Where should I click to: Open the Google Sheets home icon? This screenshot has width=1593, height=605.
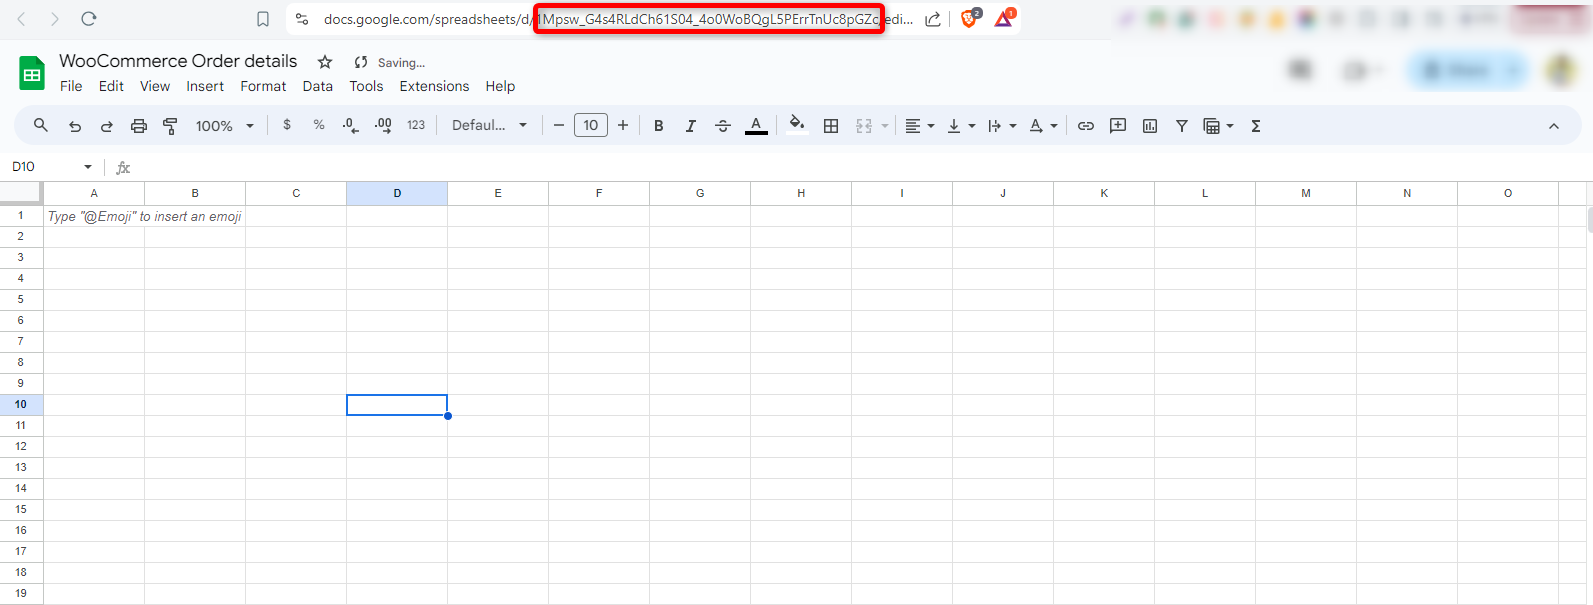click(32, 74)
